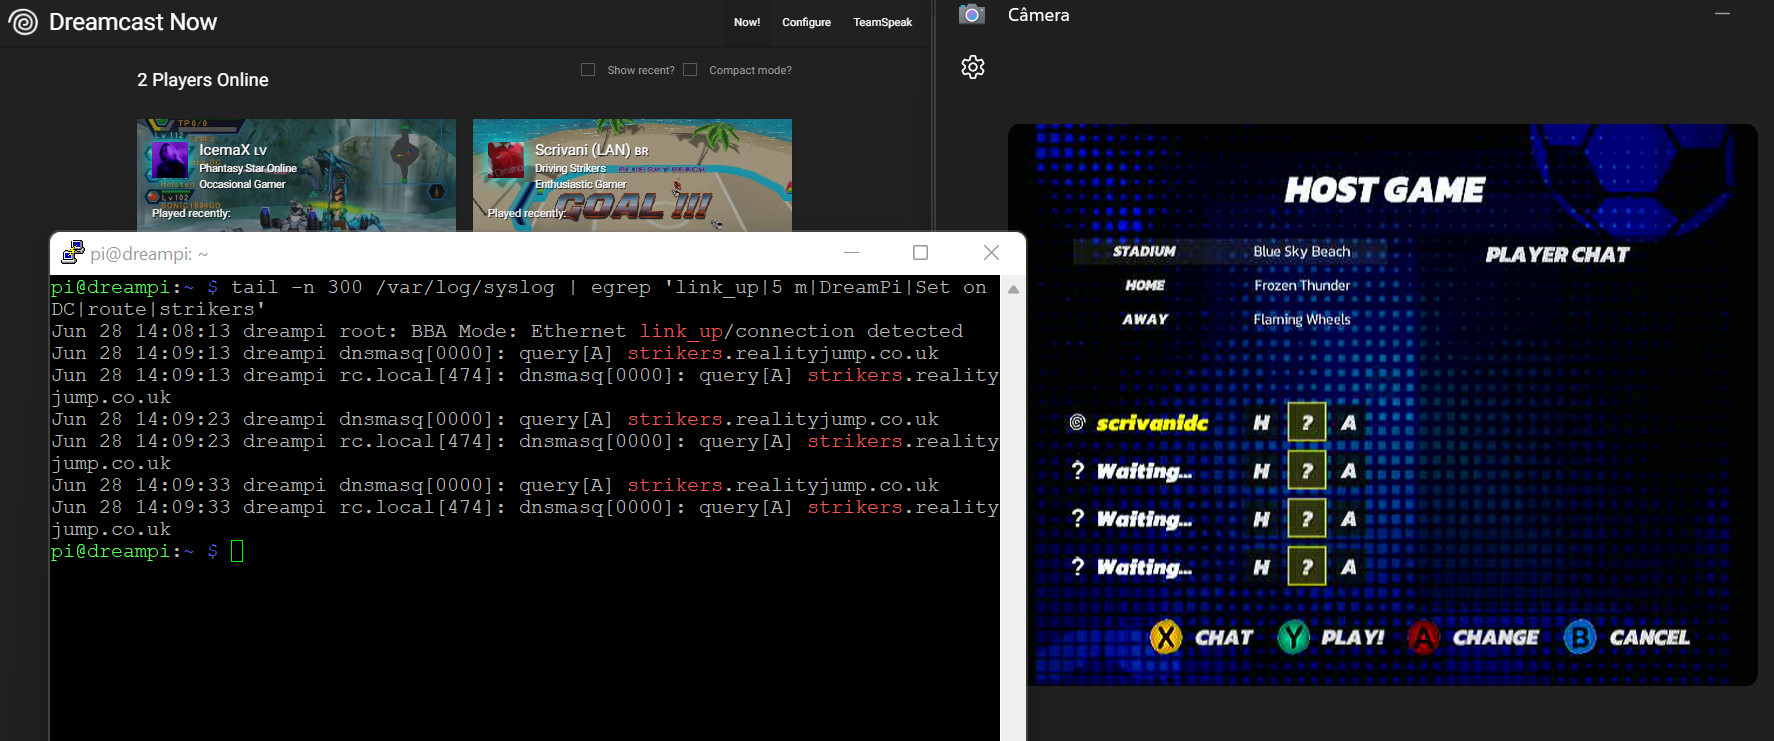This screenshot has width=1774, height=741.
Task: Click the CHAT label in game
Action: click(1224, 637)
